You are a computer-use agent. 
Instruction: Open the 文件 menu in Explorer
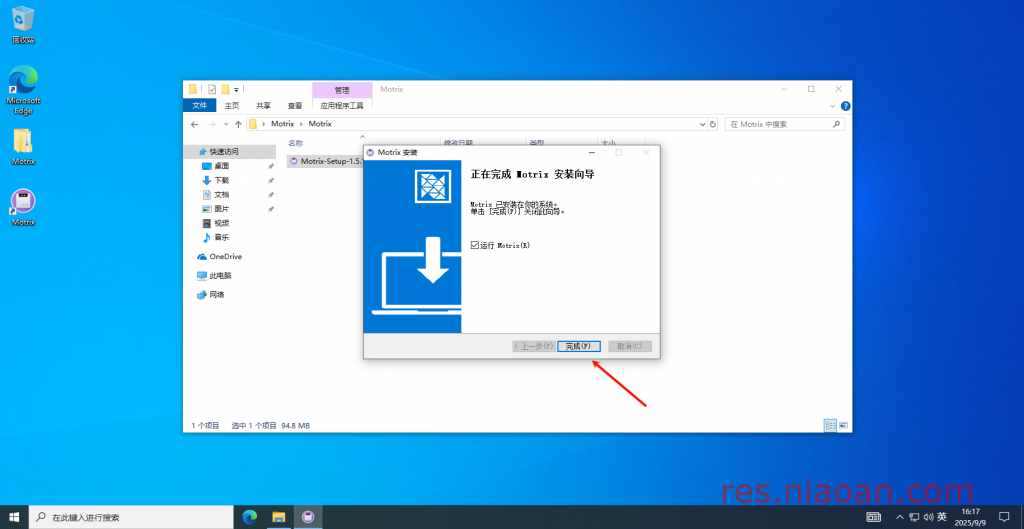(200, 105)
